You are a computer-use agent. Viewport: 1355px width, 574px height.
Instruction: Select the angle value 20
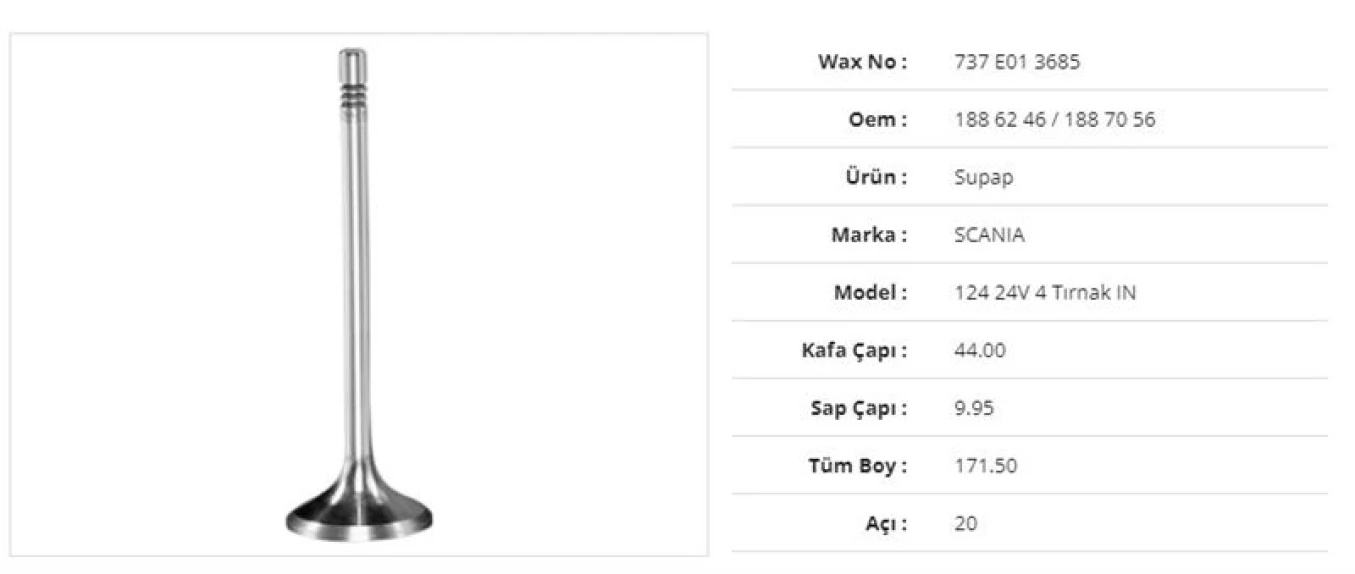[x=966, y=523]
